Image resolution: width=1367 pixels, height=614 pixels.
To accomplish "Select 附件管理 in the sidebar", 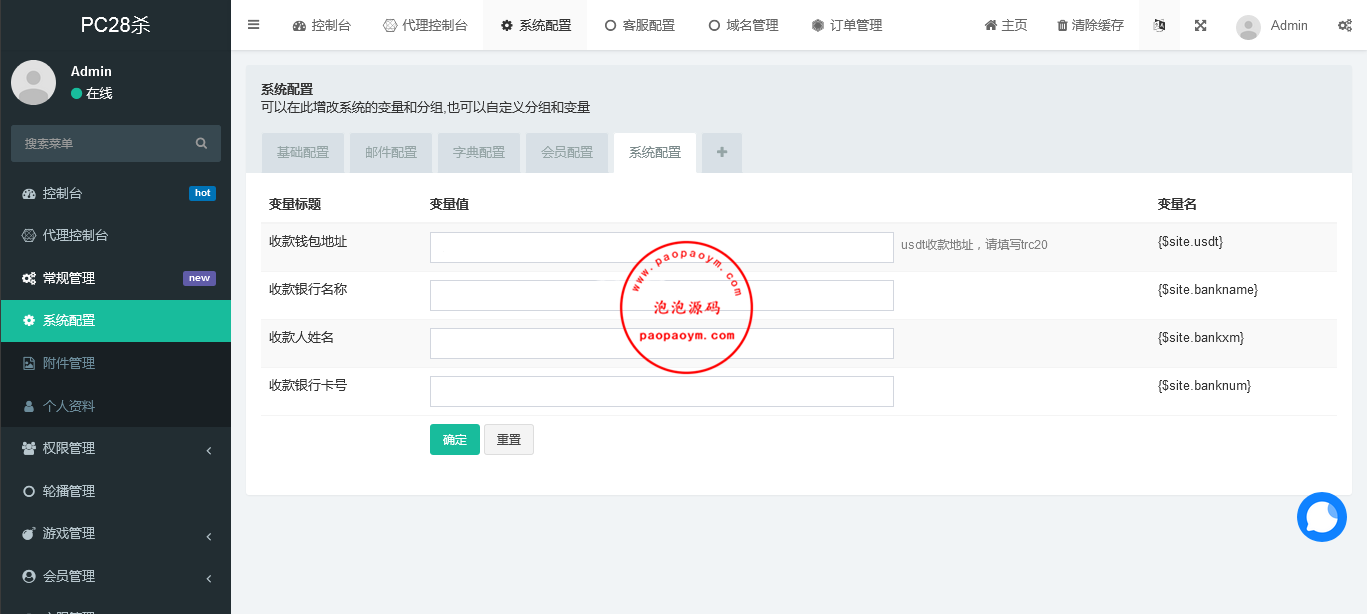I will coord(68,364).
